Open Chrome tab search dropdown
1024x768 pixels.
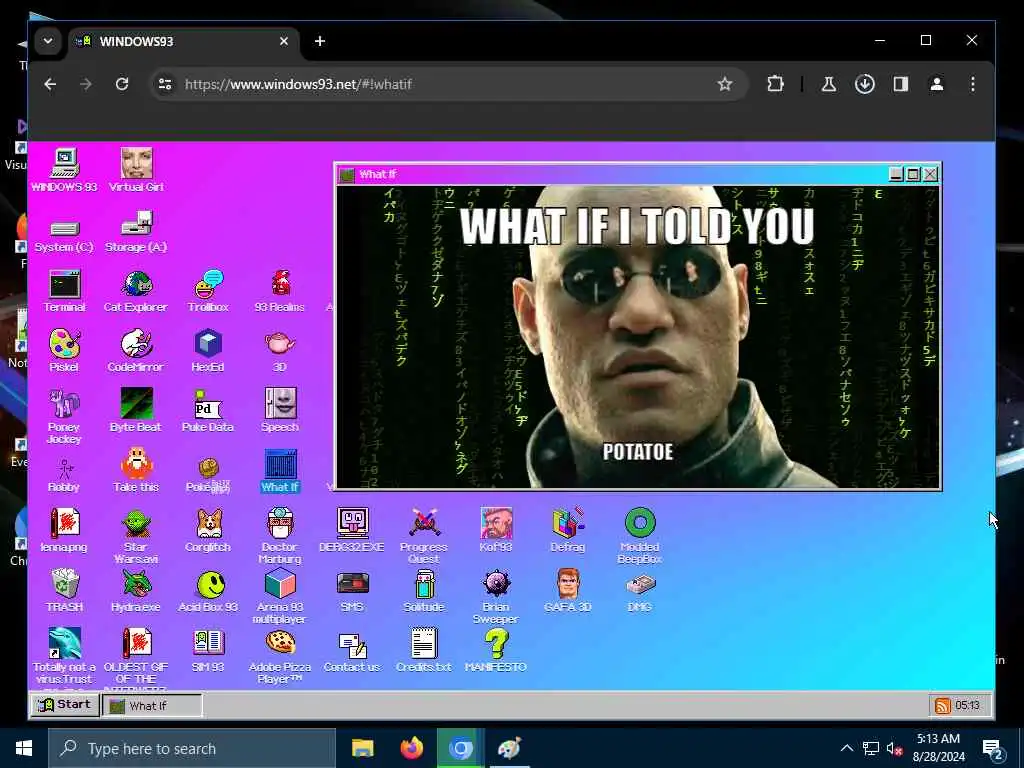(48, 41)
